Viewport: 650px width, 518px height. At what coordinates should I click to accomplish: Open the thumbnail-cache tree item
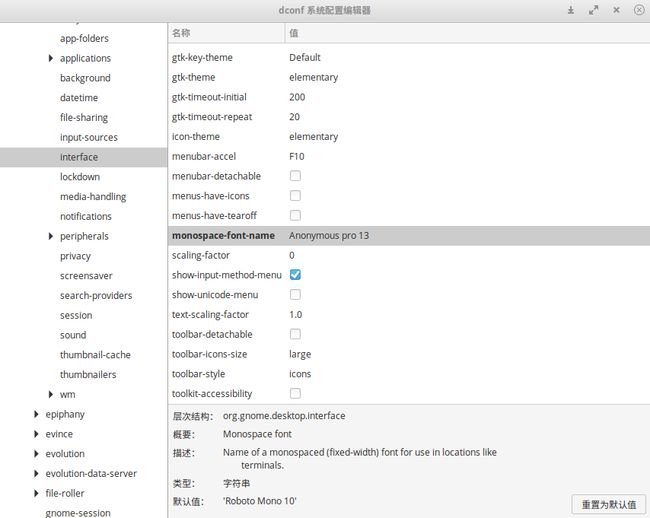point(95,355)
